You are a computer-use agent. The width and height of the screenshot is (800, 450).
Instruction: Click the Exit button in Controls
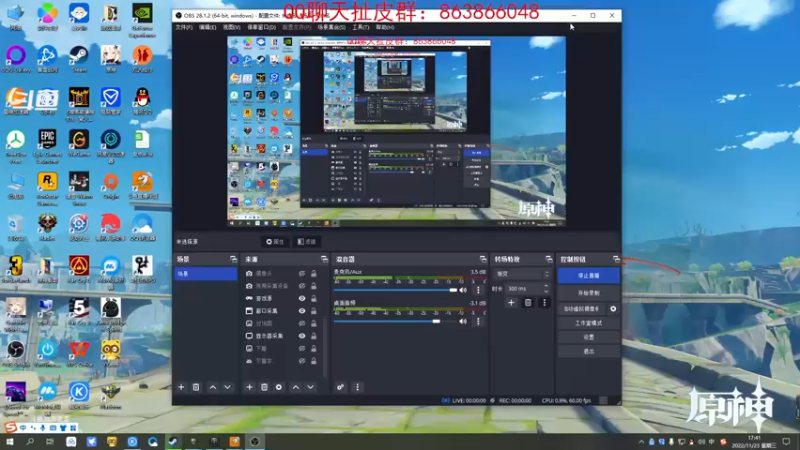pyautogui.click(x=589, y=352)
